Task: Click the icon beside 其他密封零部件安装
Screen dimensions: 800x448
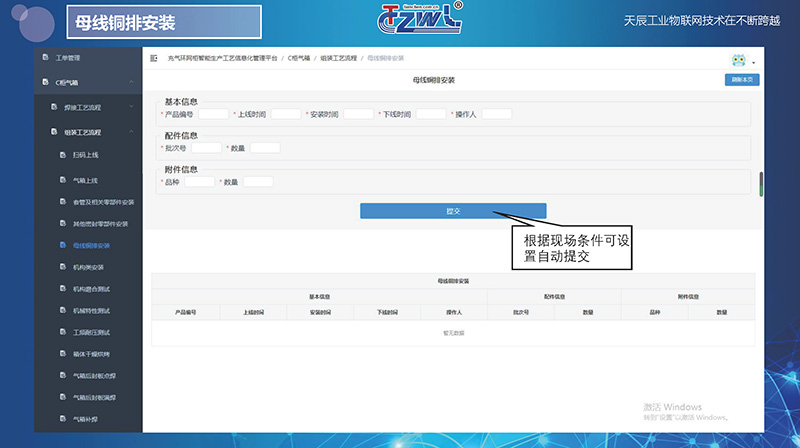Action: tap(63, 223)
